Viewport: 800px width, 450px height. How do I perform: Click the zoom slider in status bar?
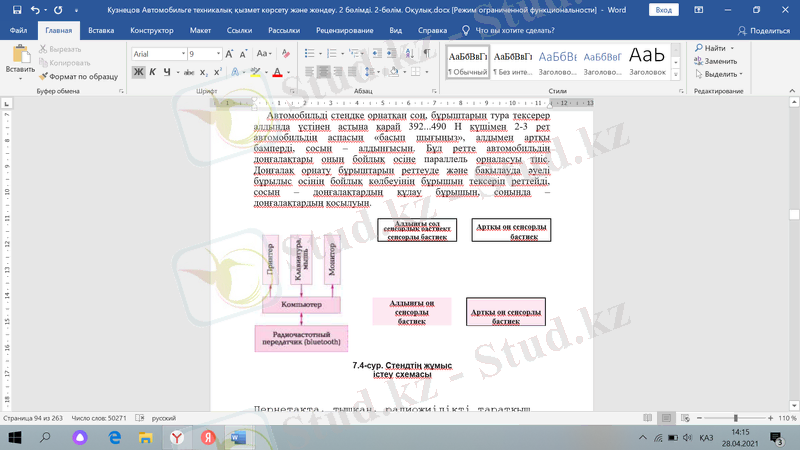pyautogui.click(x=735, y=418)
